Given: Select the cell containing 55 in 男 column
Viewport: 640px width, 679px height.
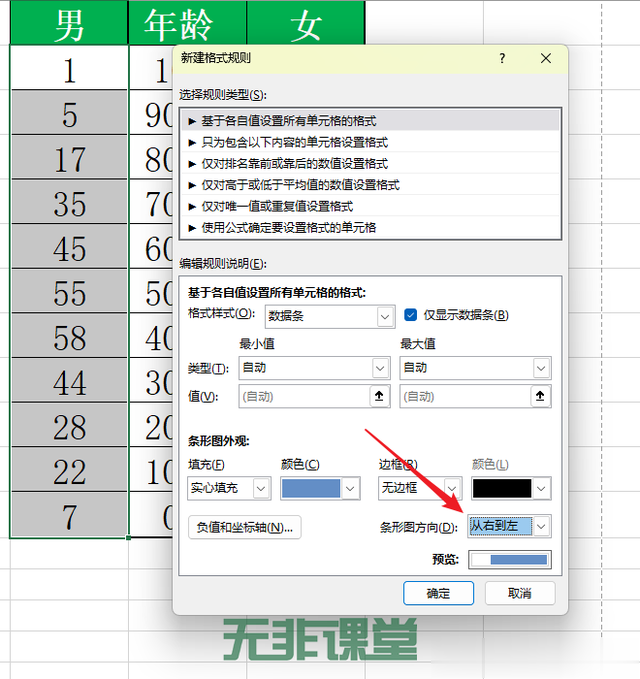Looking at the screenshot, I should pyautogui.click(x=69, y=291).
